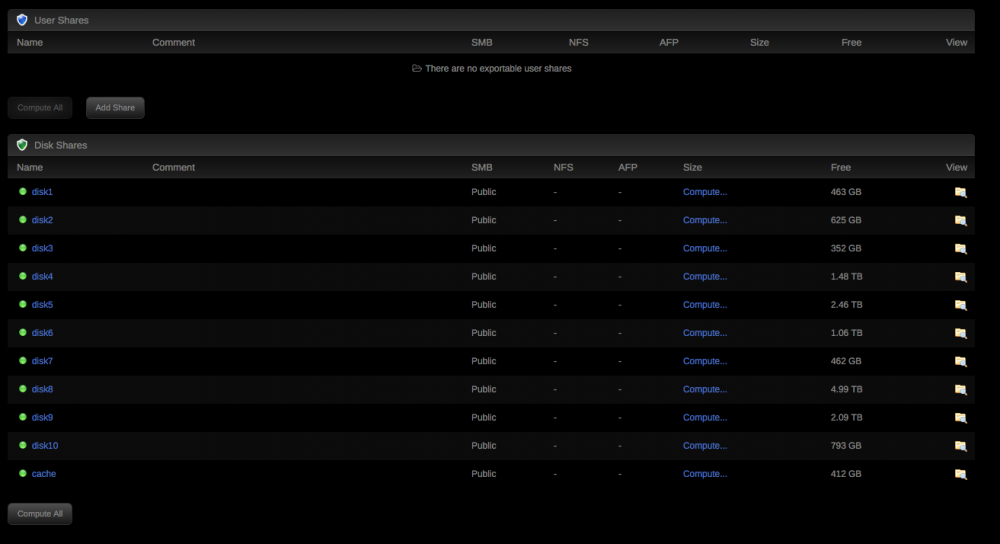This screenshot has height=544, width=1000.
Task: Open the disk9 share link
Action: [42, 417]
